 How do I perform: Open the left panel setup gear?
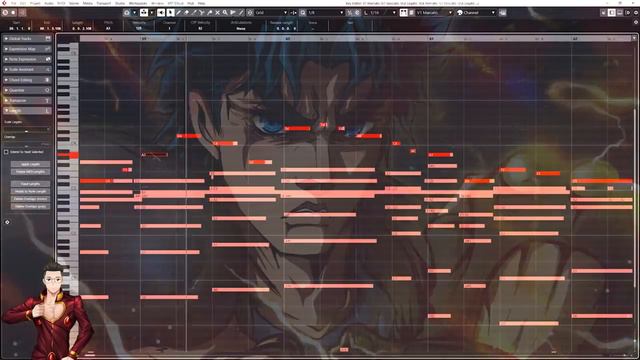tap(7, 222)
